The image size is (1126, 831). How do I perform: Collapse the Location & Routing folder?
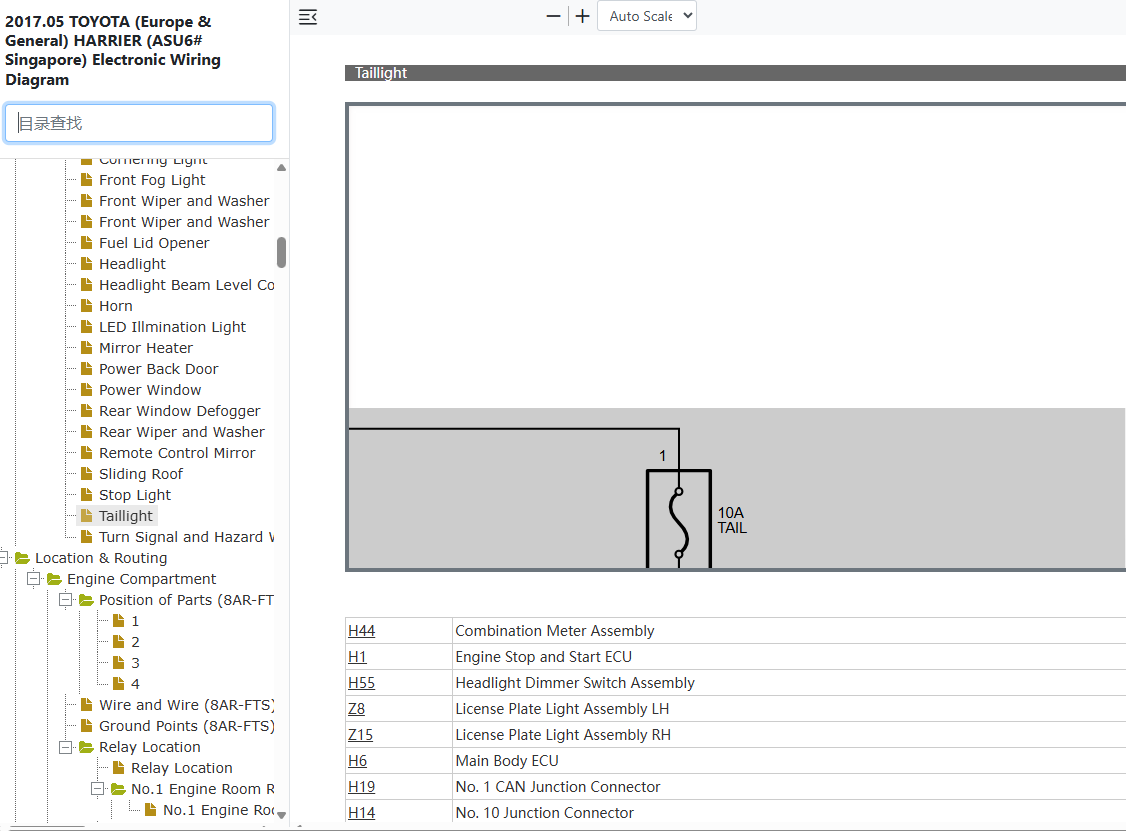click(4, 557)
